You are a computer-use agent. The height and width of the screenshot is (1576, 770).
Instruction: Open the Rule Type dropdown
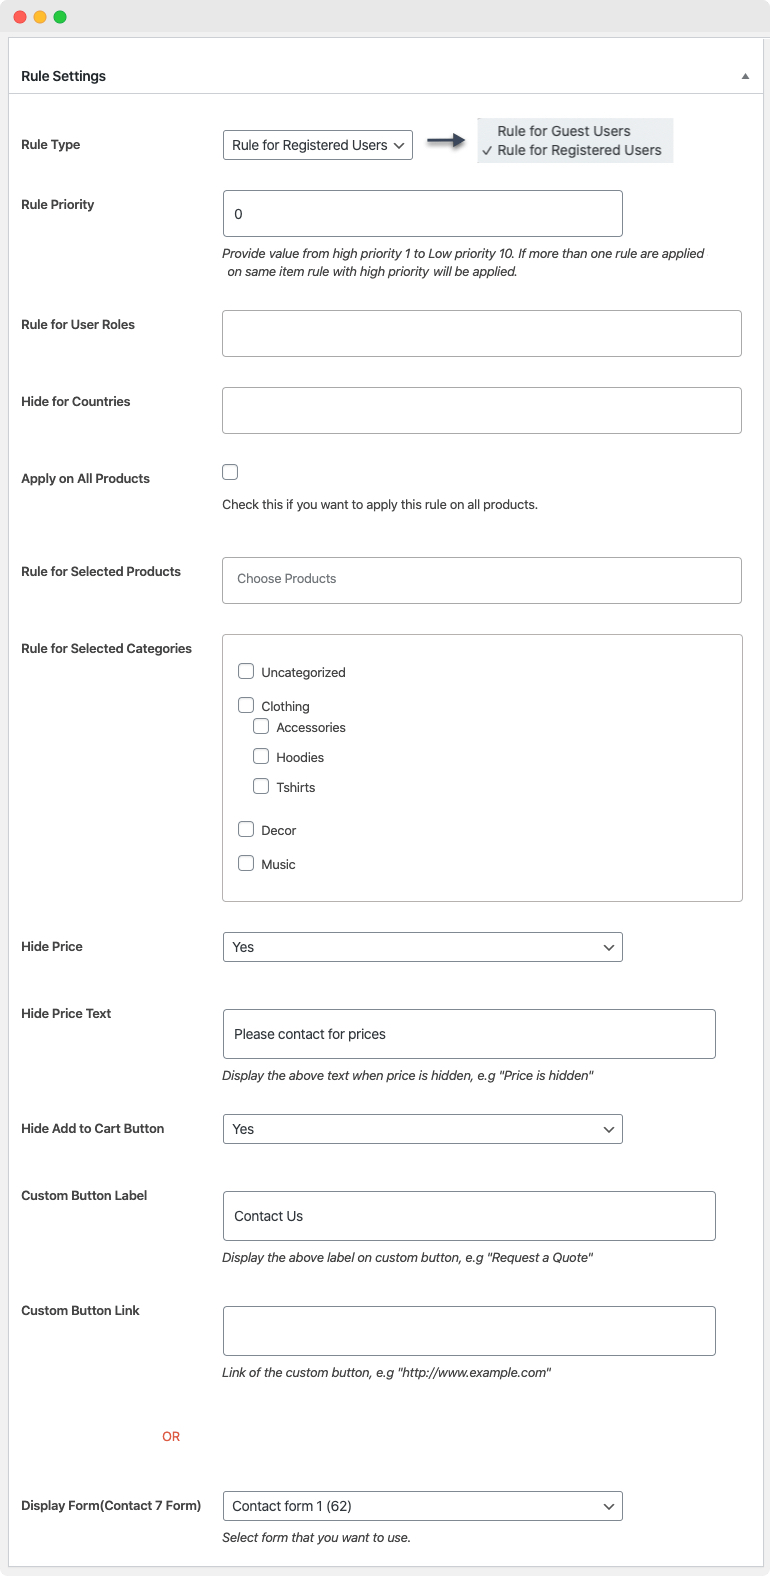[x=317, y=144]
